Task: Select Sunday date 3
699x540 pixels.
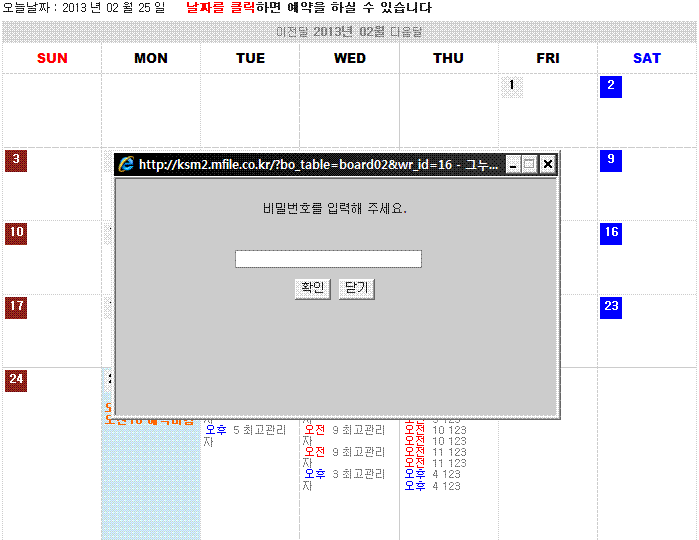Action: [x=16, y=161]
